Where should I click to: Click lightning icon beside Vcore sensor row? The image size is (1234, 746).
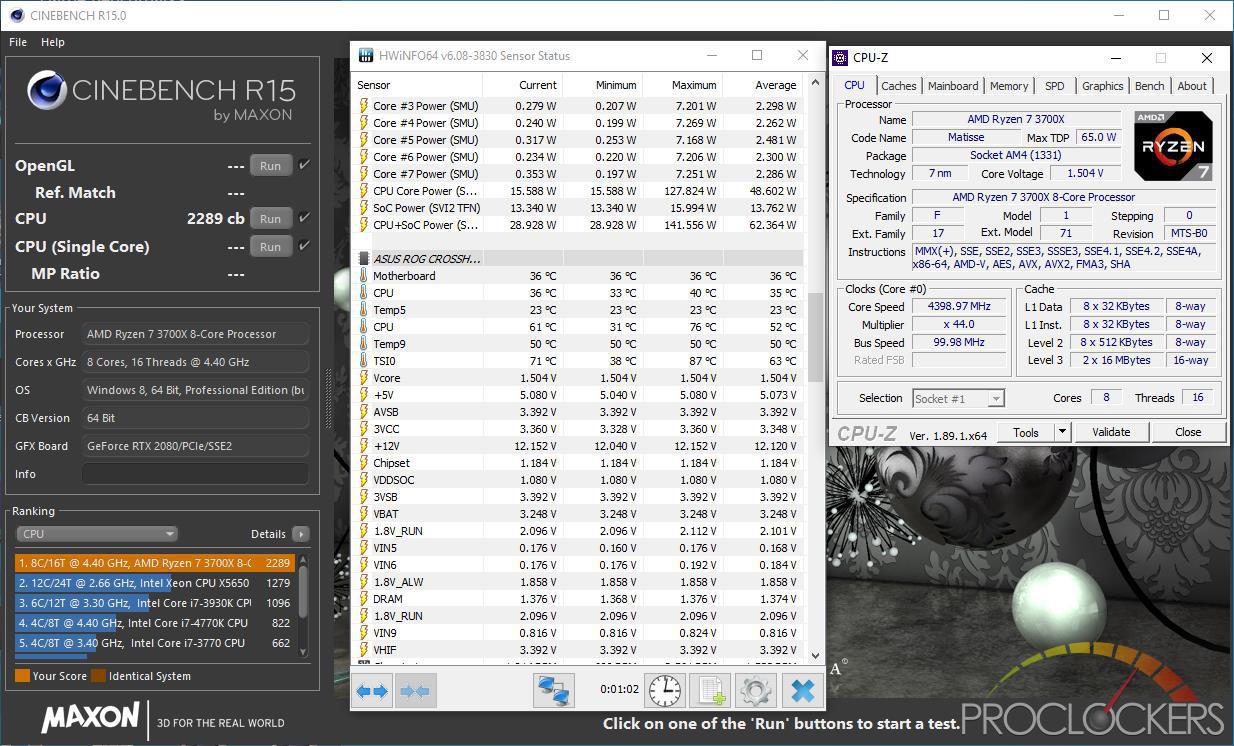click(364, 378)
